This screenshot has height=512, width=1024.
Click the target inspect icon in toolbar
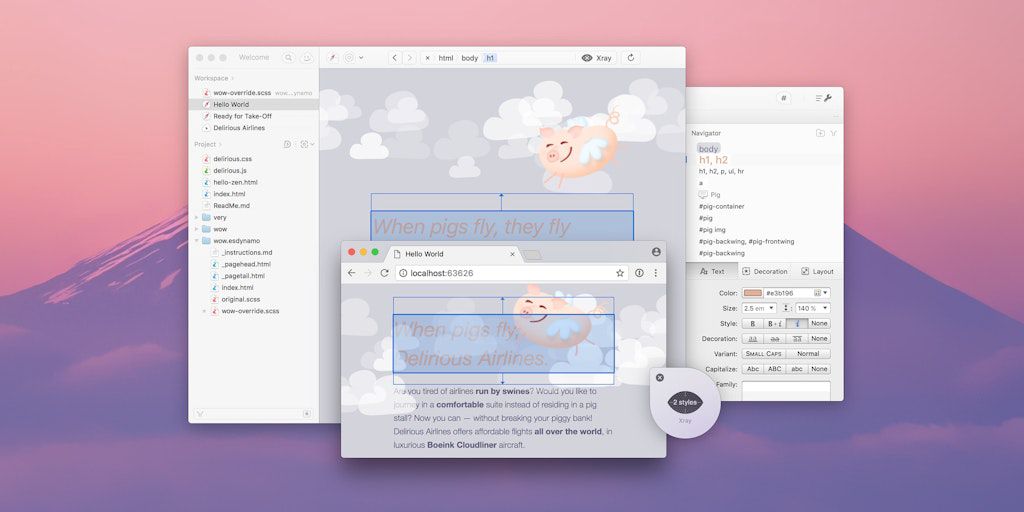349,57
